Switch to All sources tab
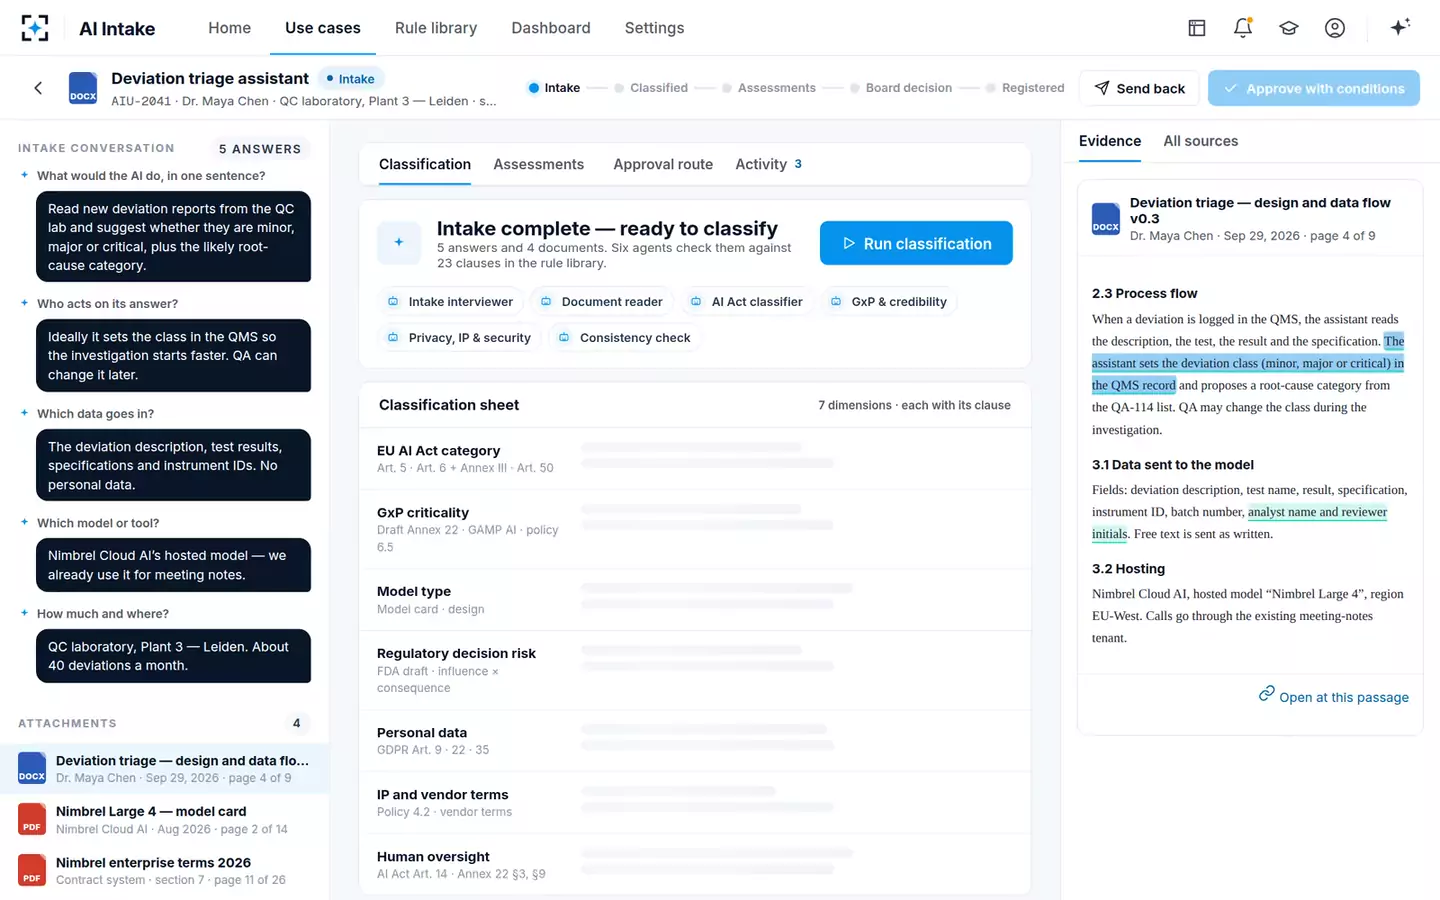Viewport: 1440px width, 900px height. click(x=1201, y=141)
